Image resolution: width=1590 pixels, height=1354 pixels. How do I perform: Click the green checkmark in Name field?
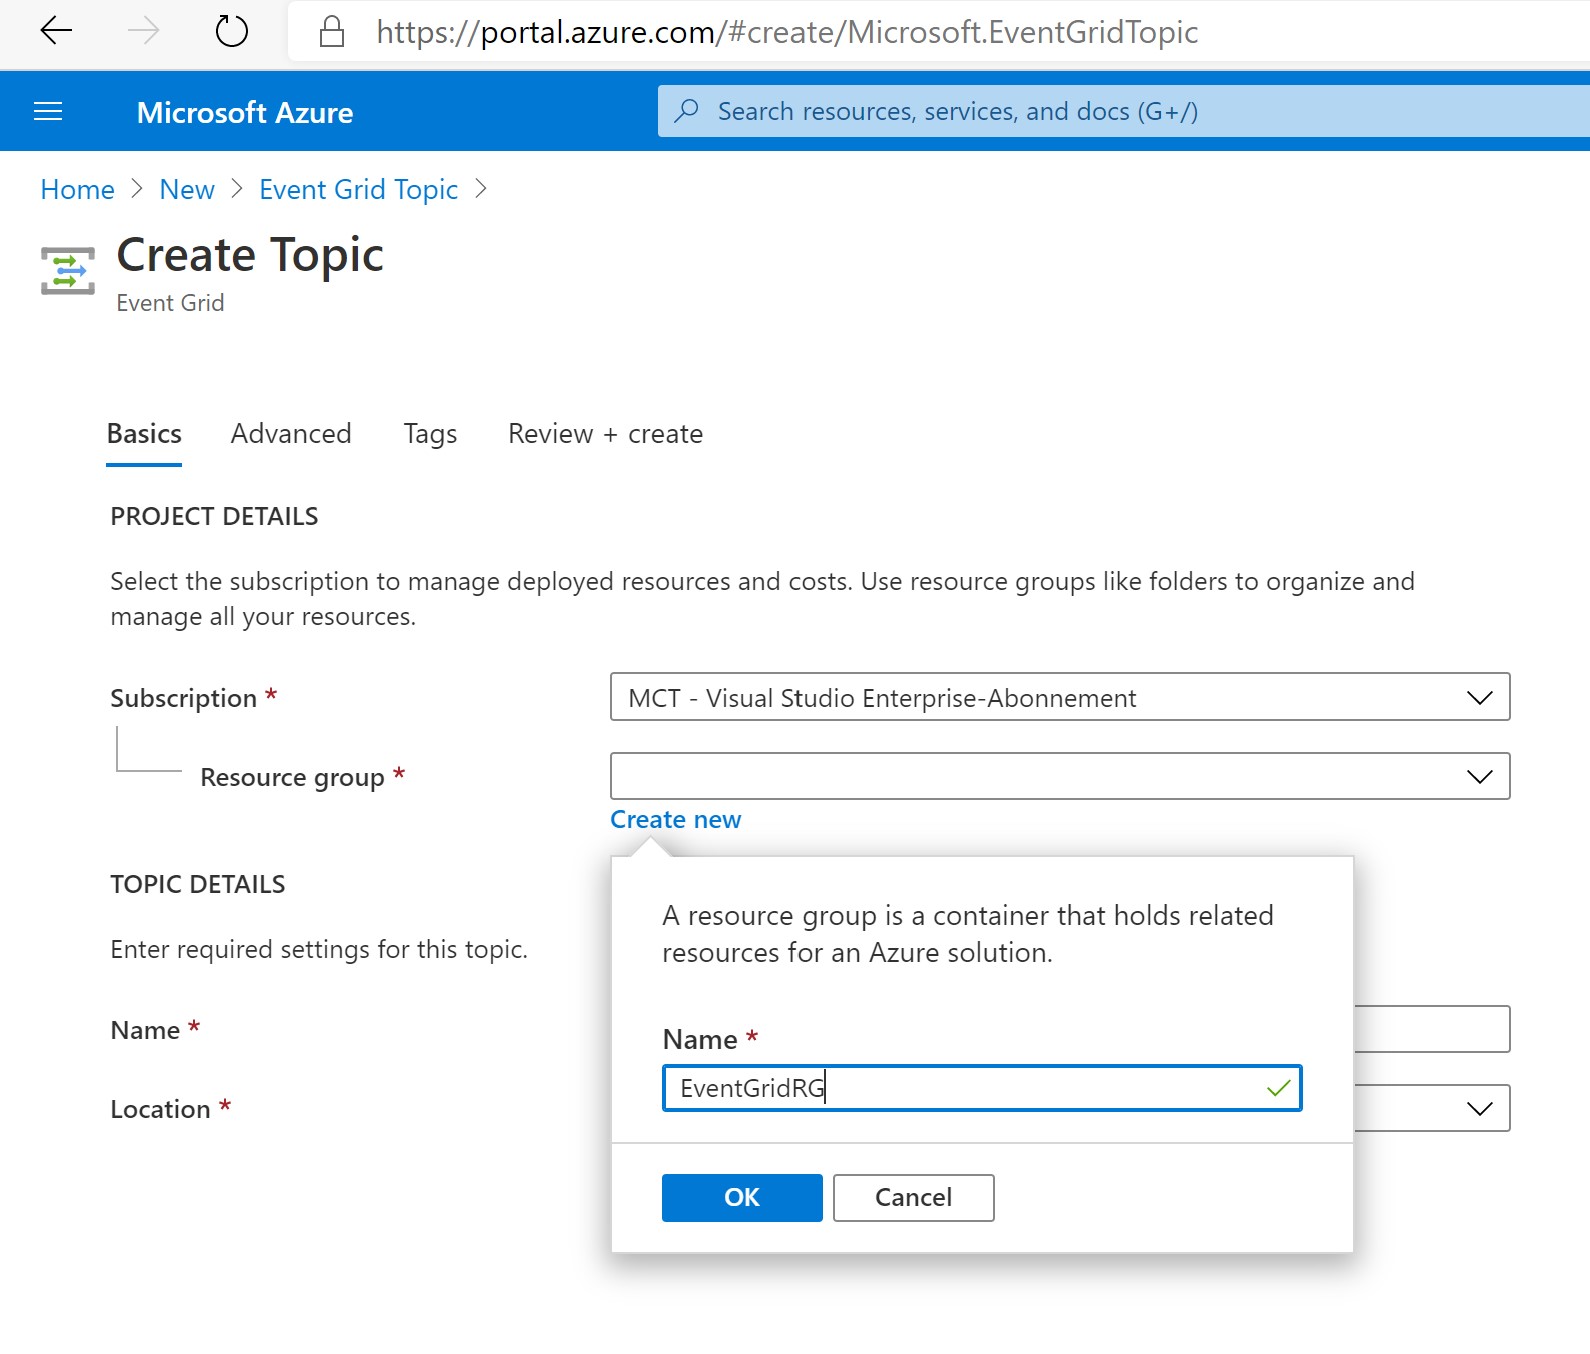click(1278, 1088)
